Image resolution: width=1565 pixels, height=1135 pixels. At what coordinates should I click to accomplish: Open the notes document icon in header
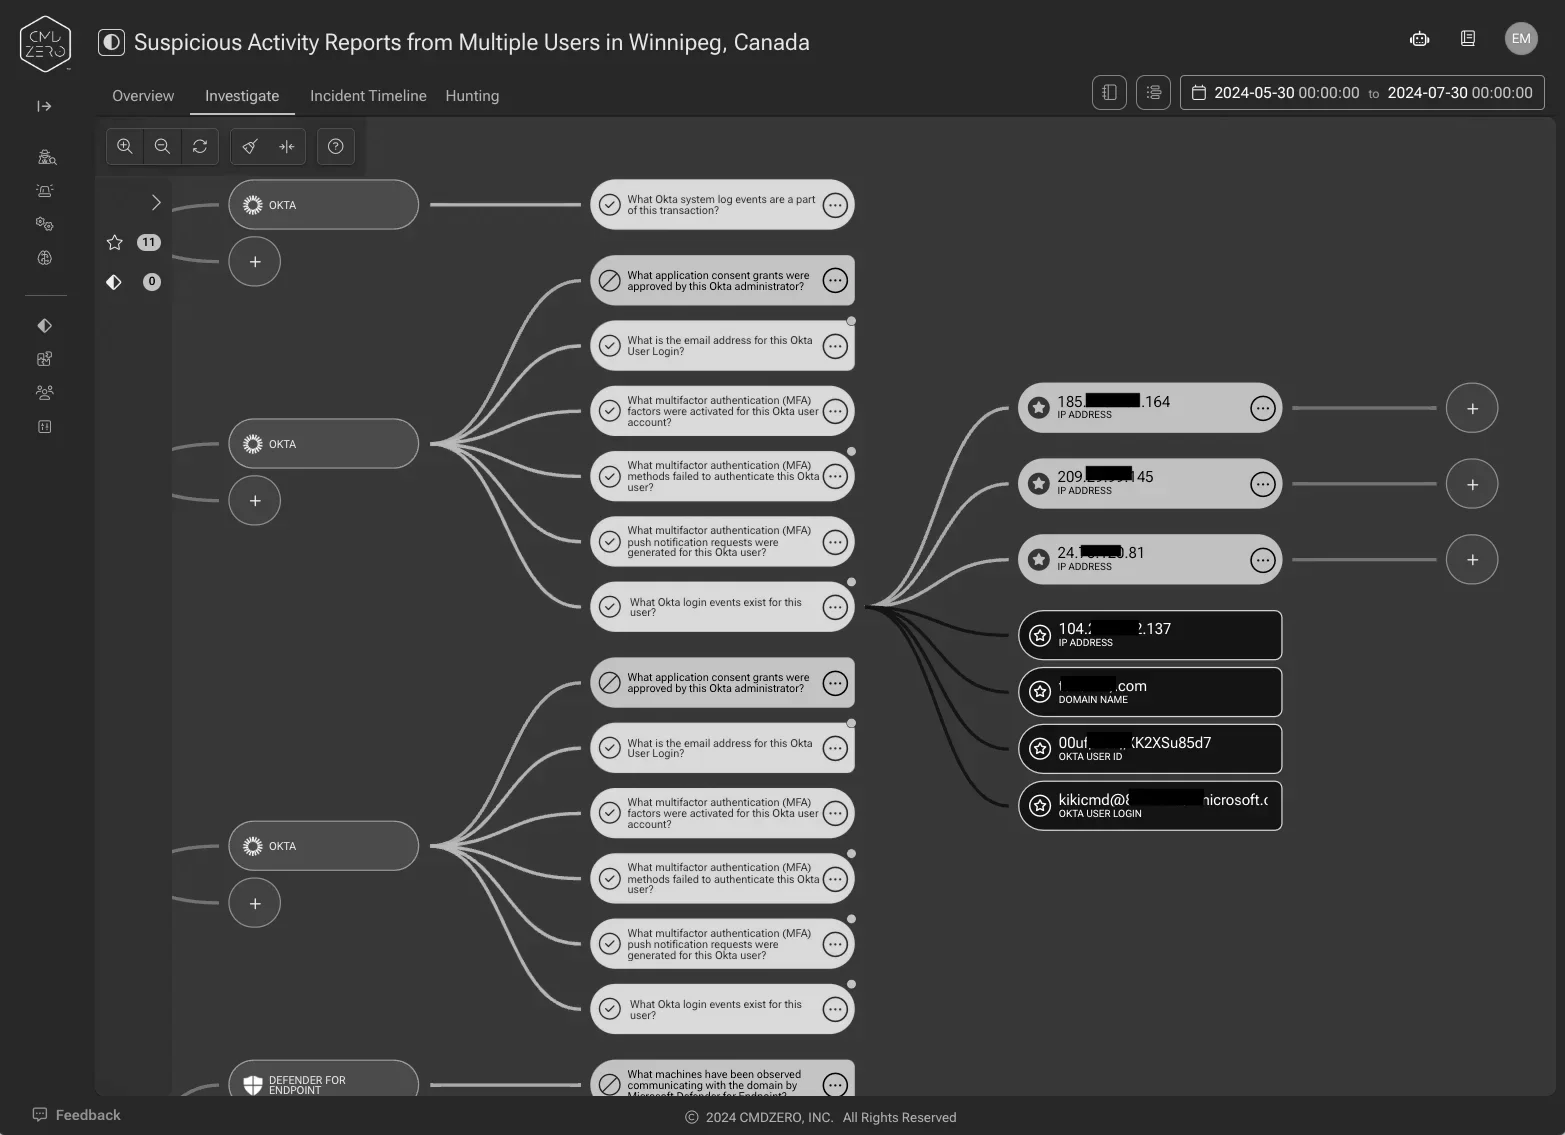point(1468,39)
